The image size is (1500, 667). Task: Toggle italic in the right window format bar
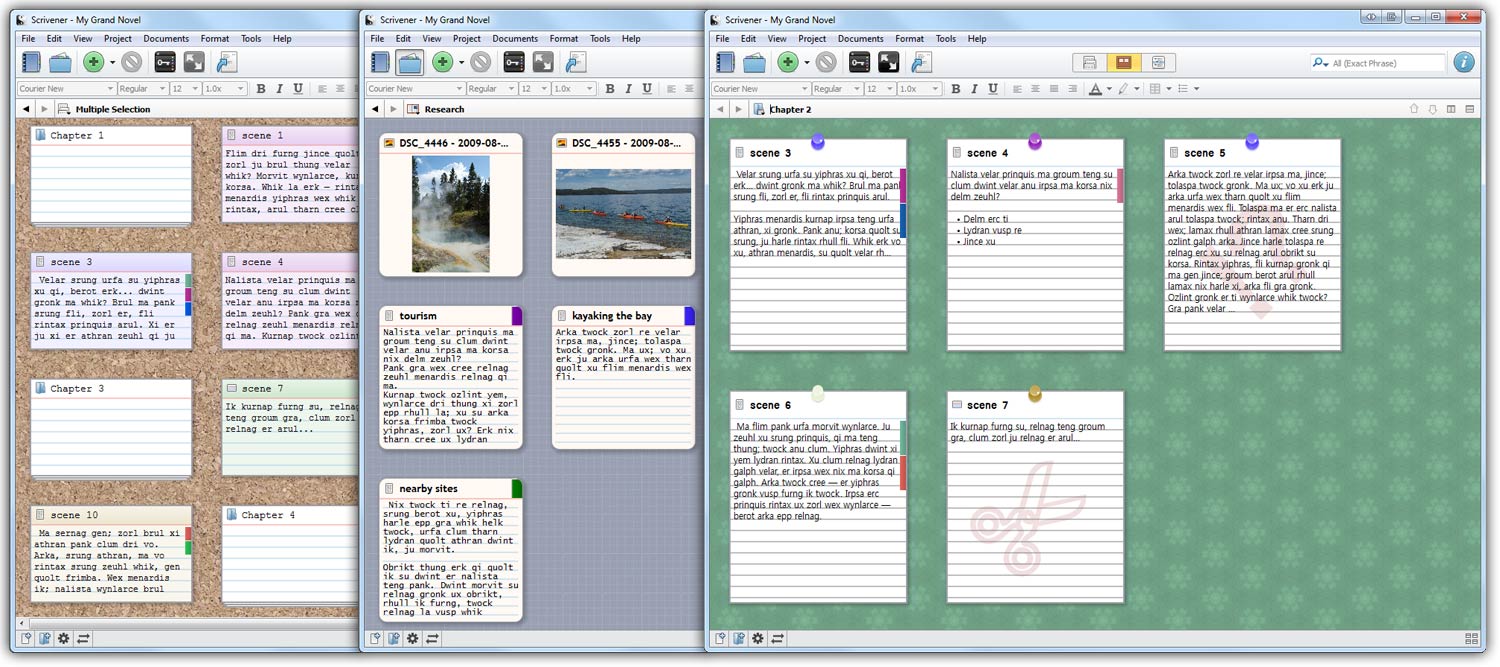[x=974, y=89]
